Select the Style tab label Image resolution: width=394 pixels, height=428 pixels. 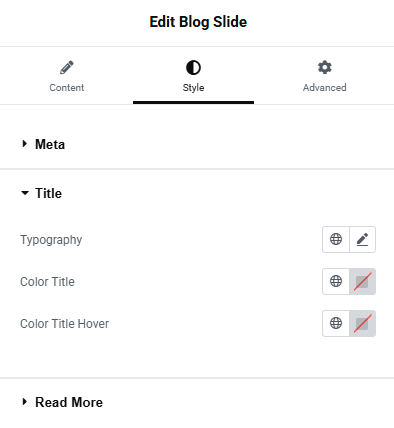193,88
